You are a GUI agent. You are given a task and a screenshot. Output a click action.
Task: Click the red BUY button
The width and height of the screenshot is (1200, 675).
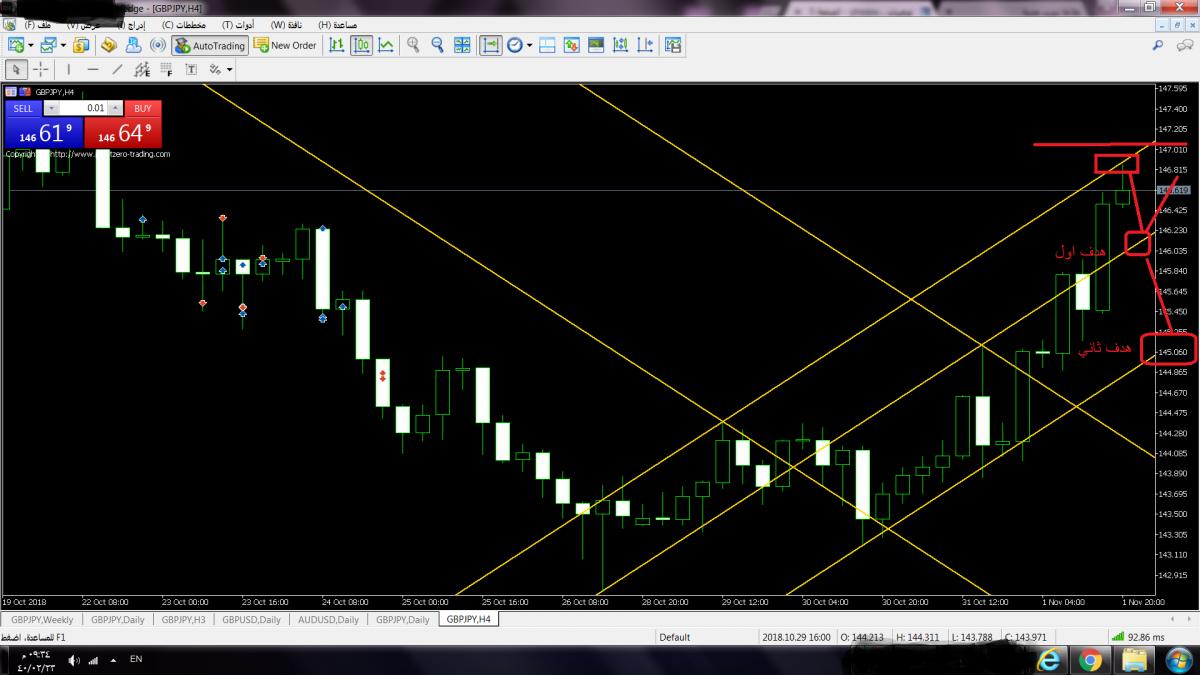coord(143,108)
